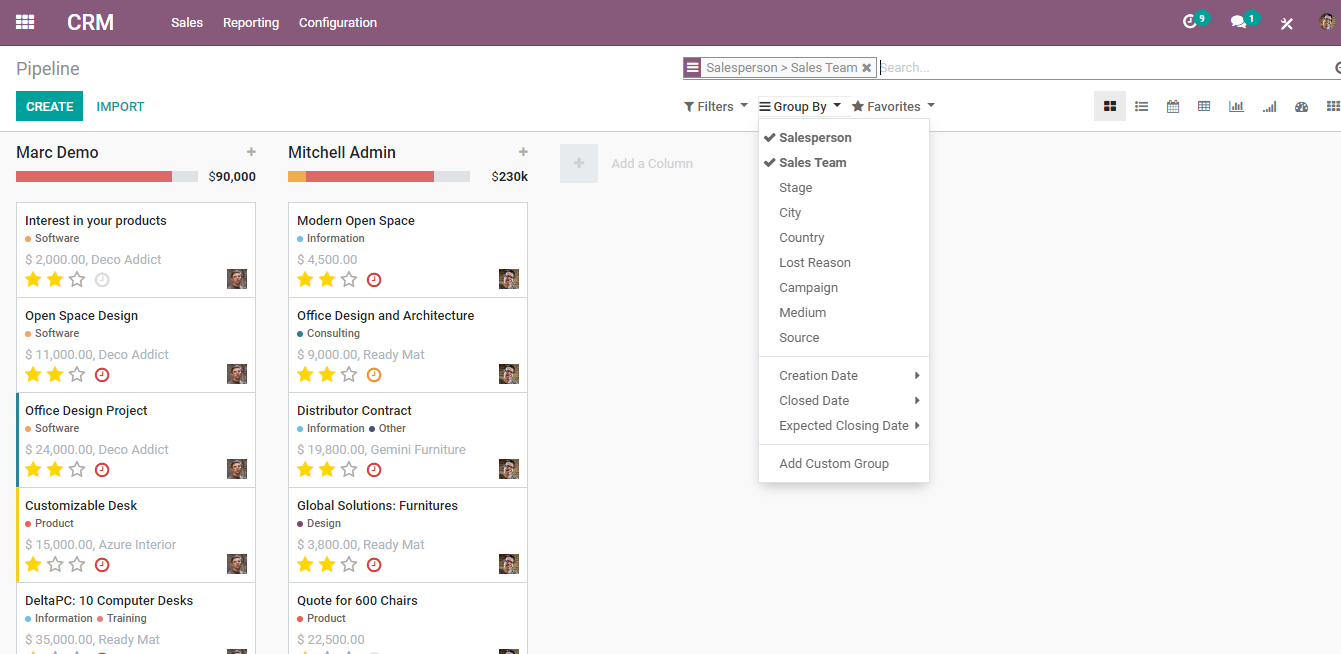Collapse the Group By dropdown
Image resolution: width=1341 pixels, height=654 pixels.
(800, 106)
